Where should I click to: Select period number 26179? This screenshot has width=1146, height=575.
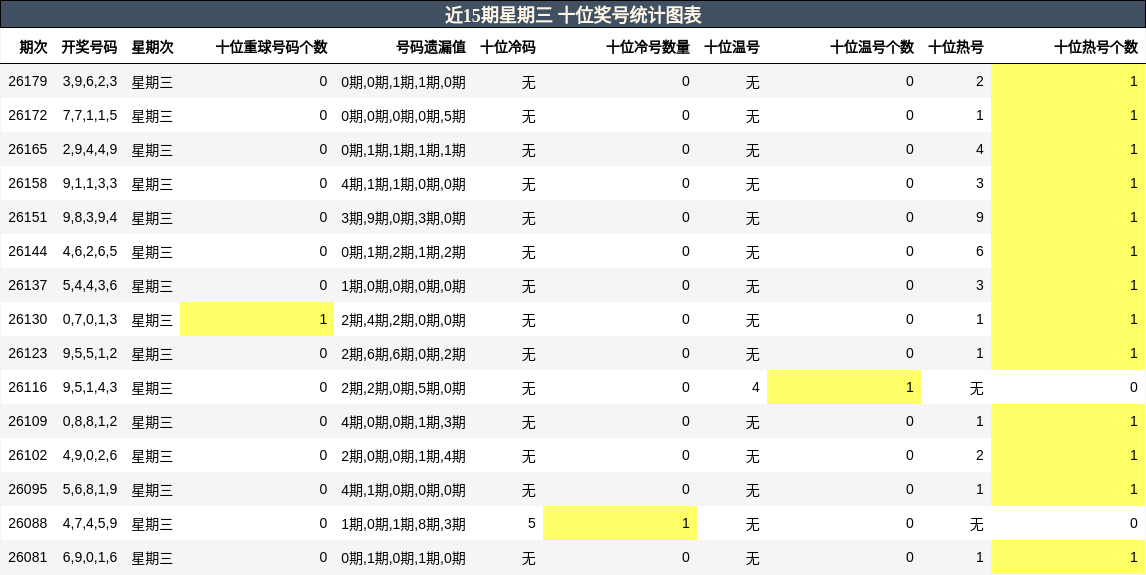click(28, 81)
